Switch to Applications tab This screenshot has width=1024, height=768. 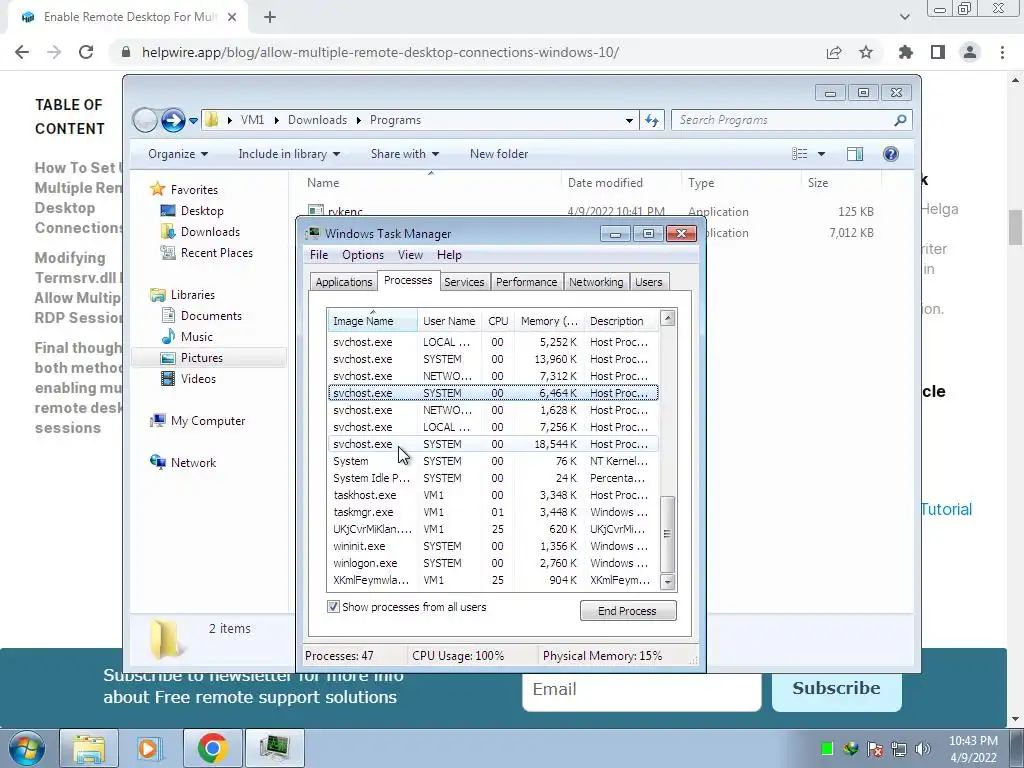pyautogui.click(x=344, y=282)
